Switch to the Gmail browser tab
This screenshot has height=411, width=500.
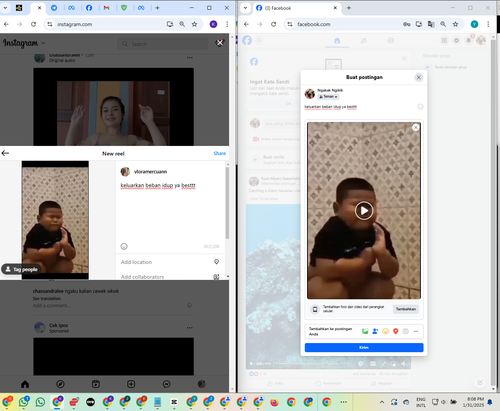pyautogui.click(x=107, y=8)
